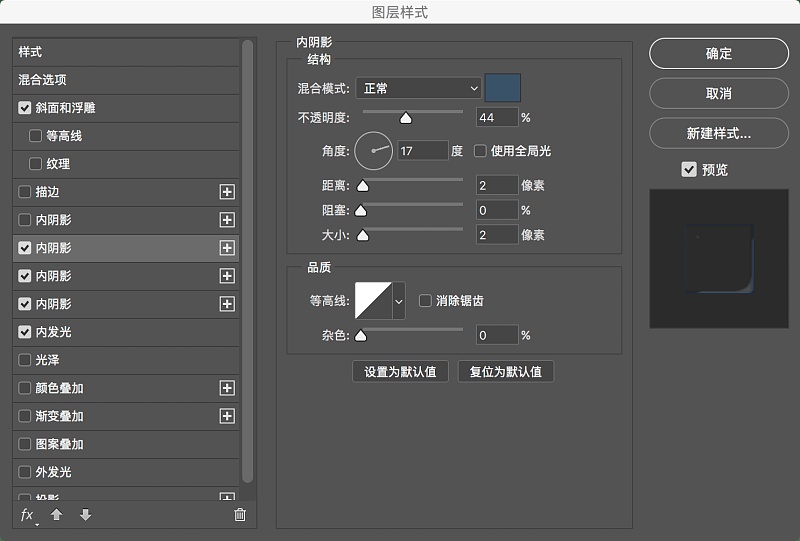This screenshot has width=800, height=541.
Task: Click the 取消 button
Action: tap(719, 93)
